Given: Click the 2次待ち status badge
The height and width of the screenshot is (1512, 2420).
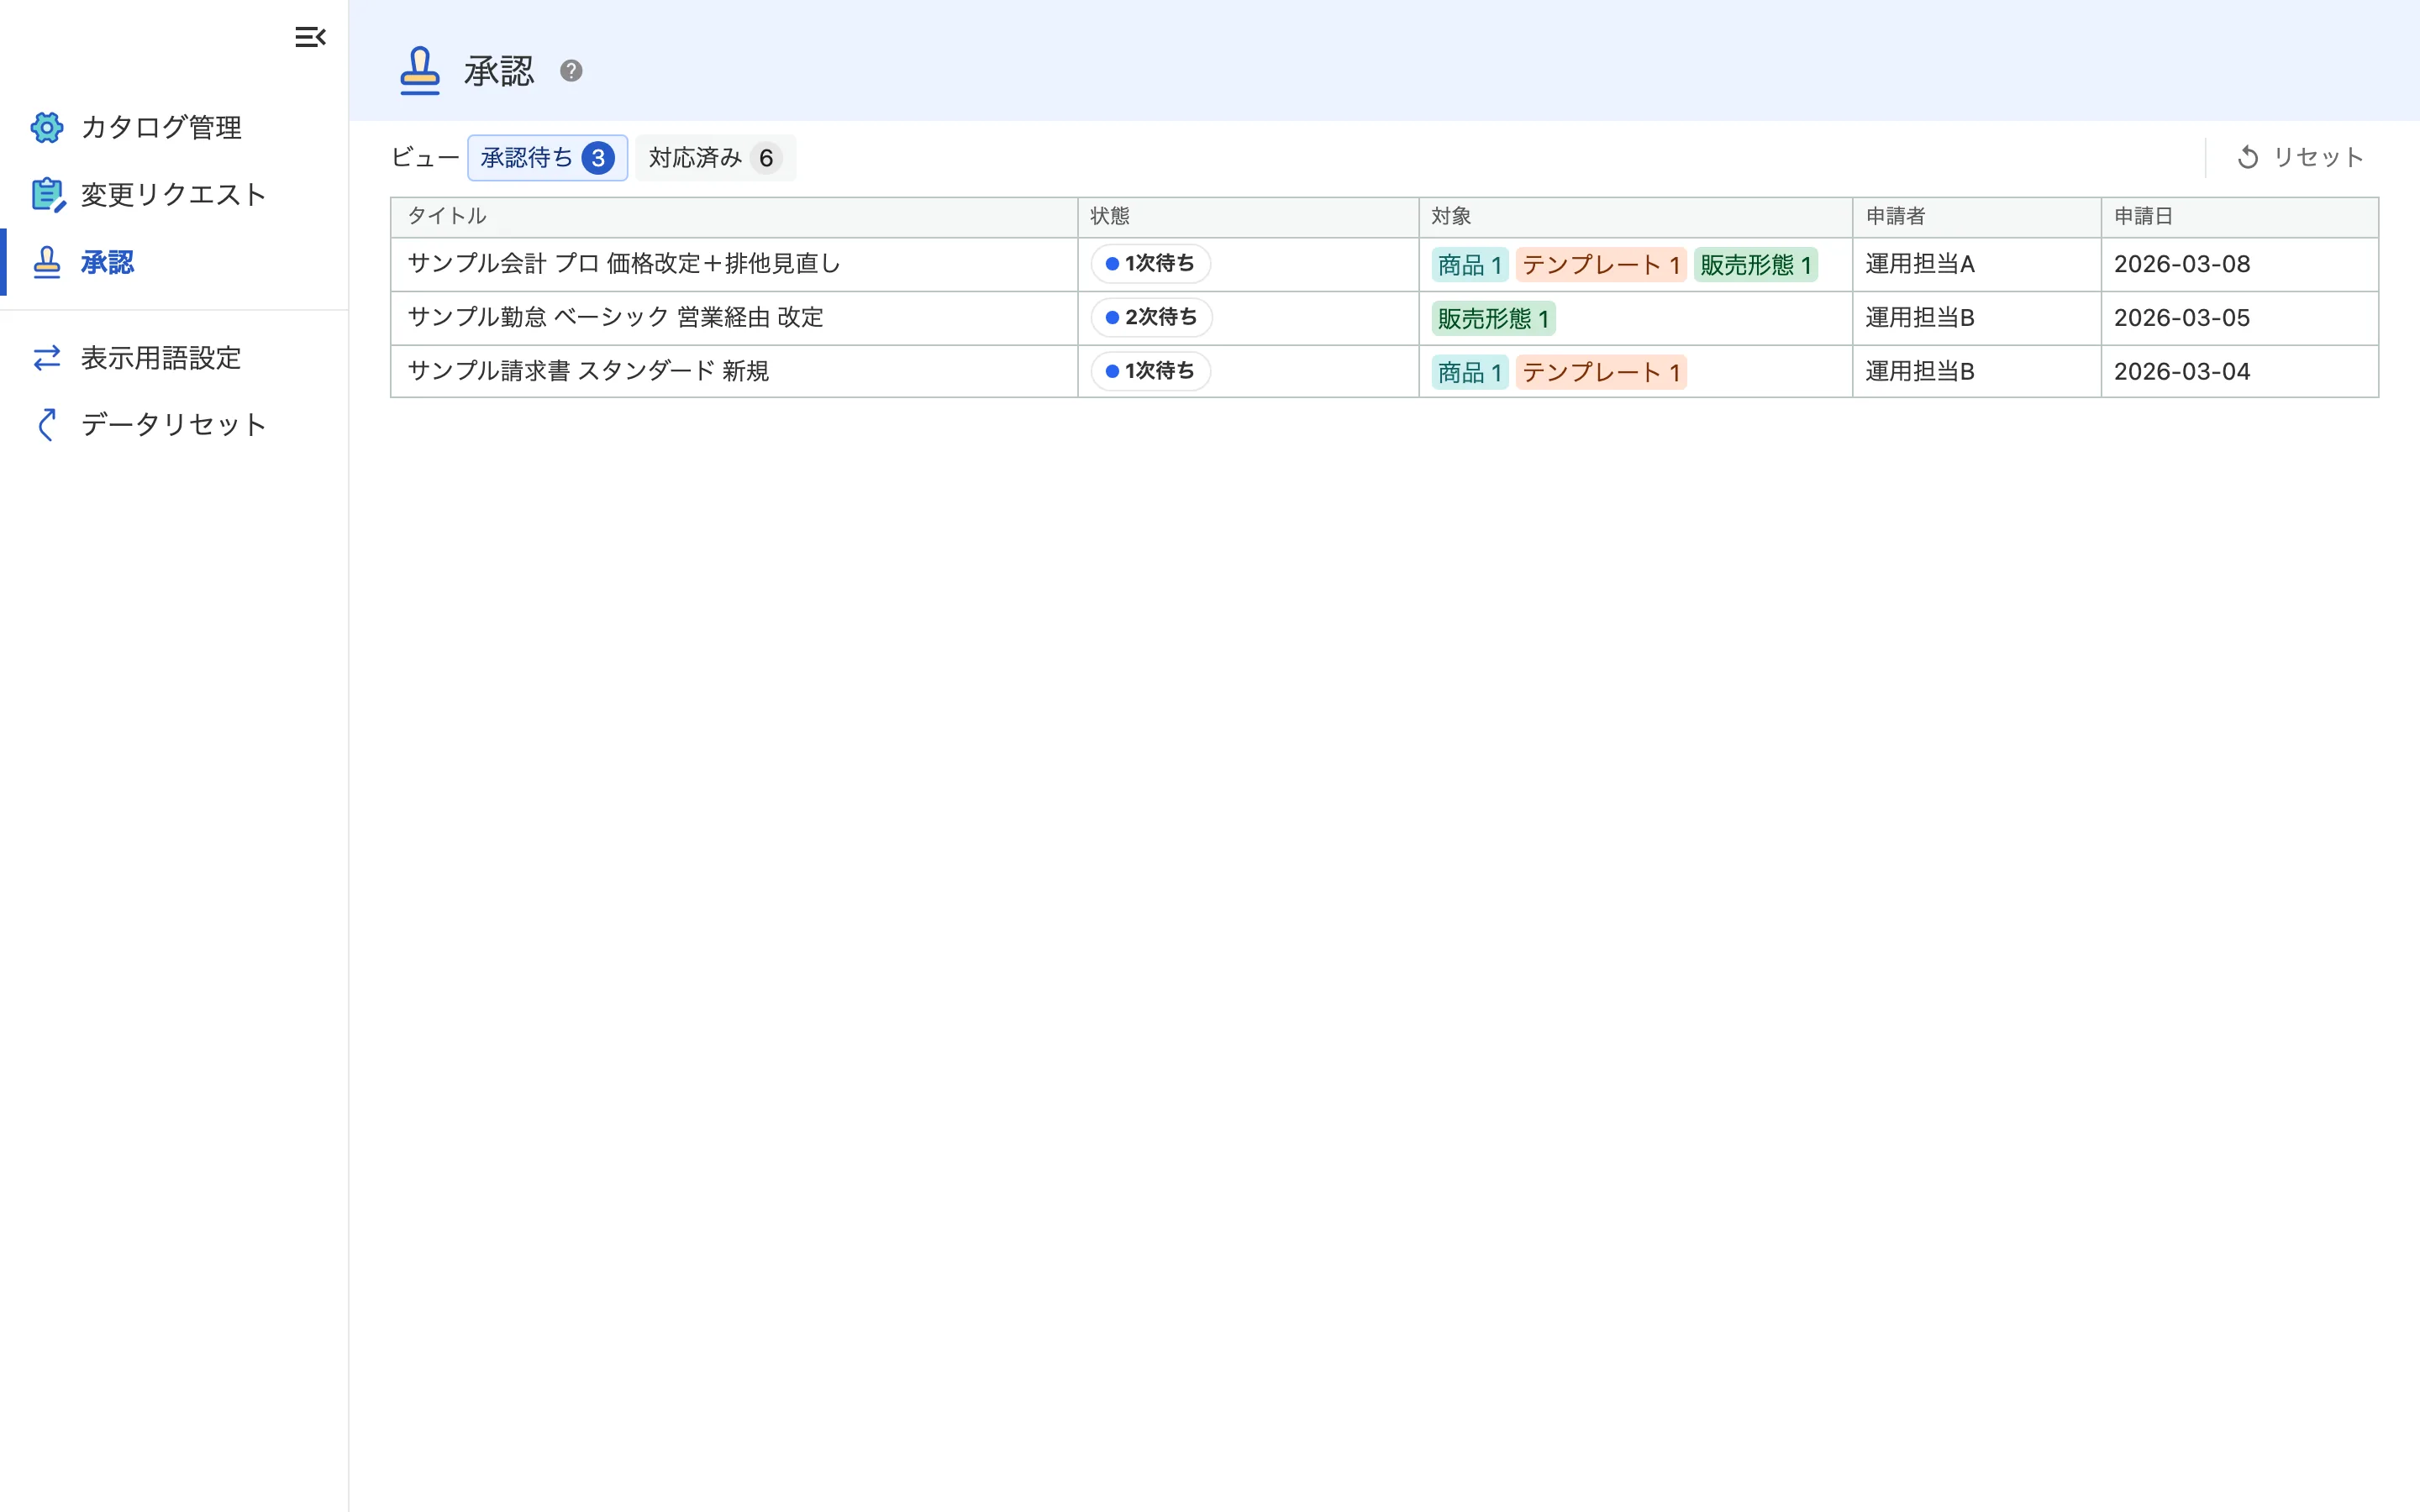Looking at the screenshot, I should (x=1151, y=318).
